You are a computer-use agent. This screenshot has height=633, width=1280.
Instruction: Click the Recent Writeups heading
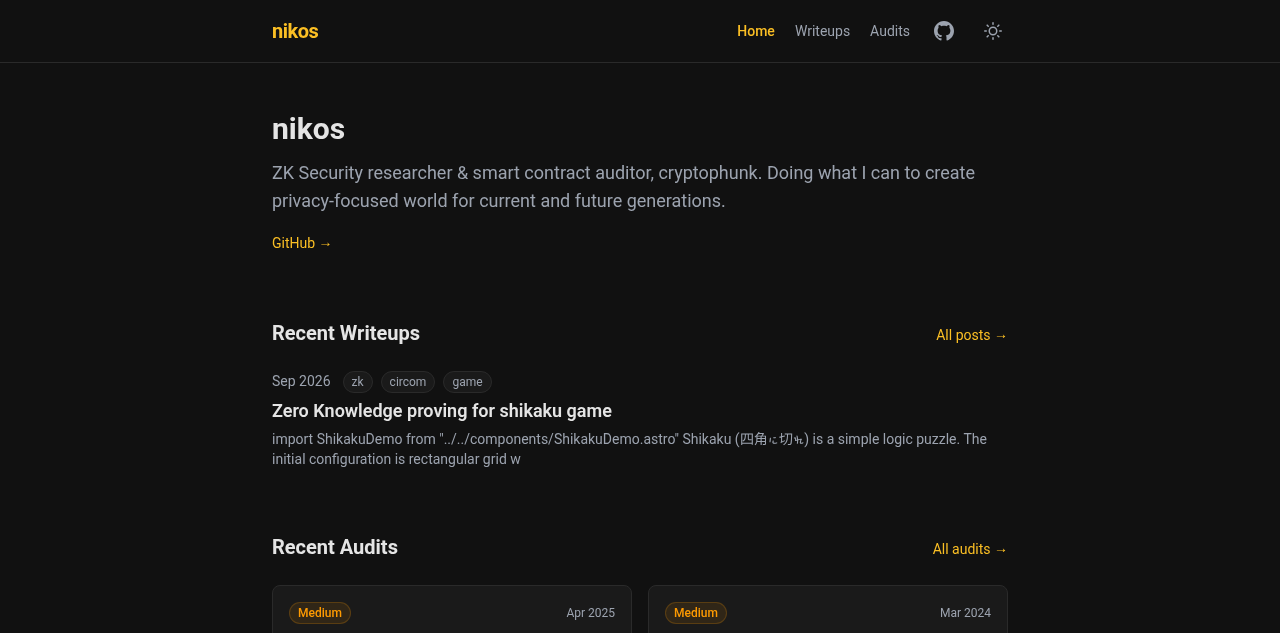pyautogui.click(x=346, y=333)
